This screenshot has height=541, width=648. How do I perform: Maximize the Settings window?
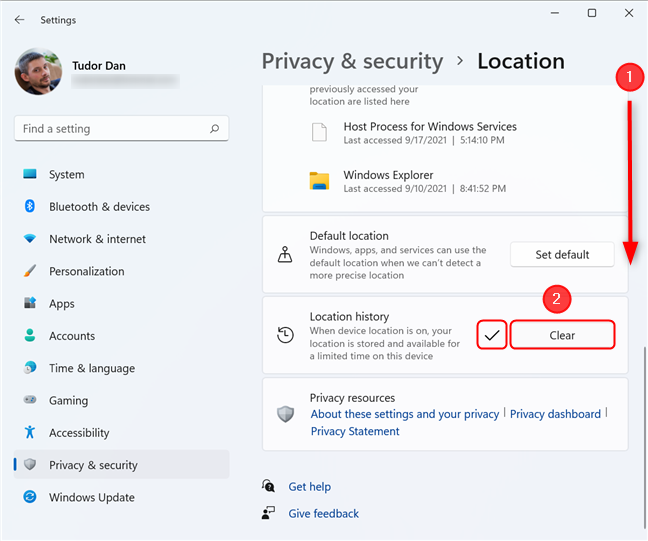[x=592, y=13]
